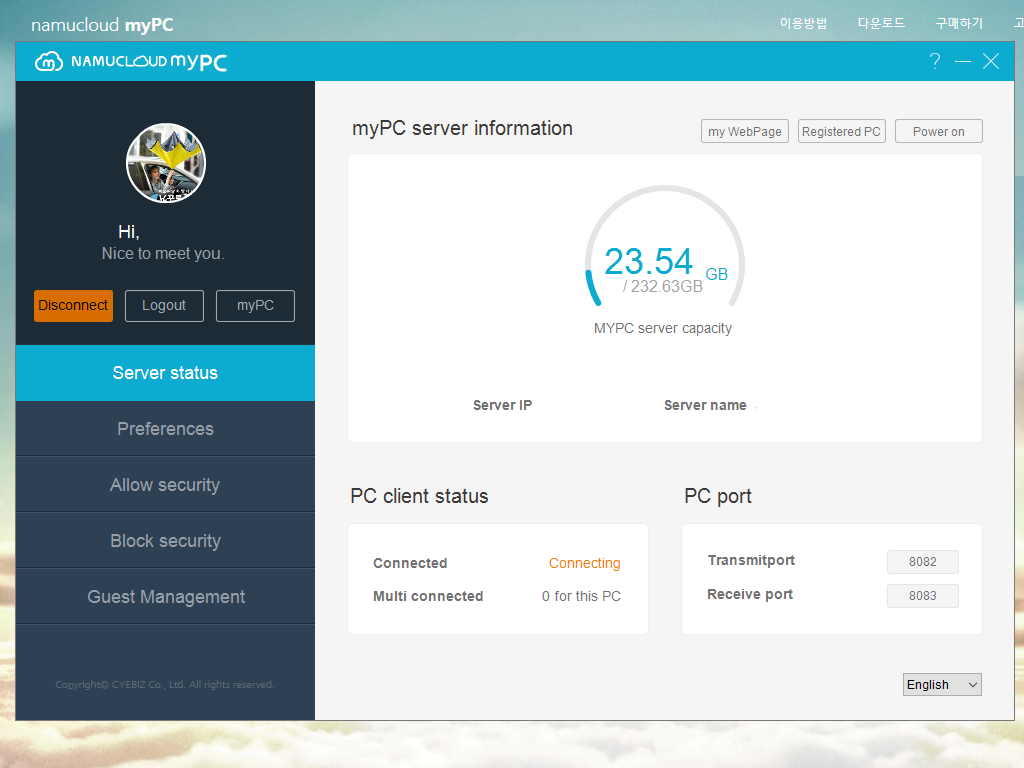Click the help question mark icon
Viewport: 1024px width, 768px height.
coord(935,61)
